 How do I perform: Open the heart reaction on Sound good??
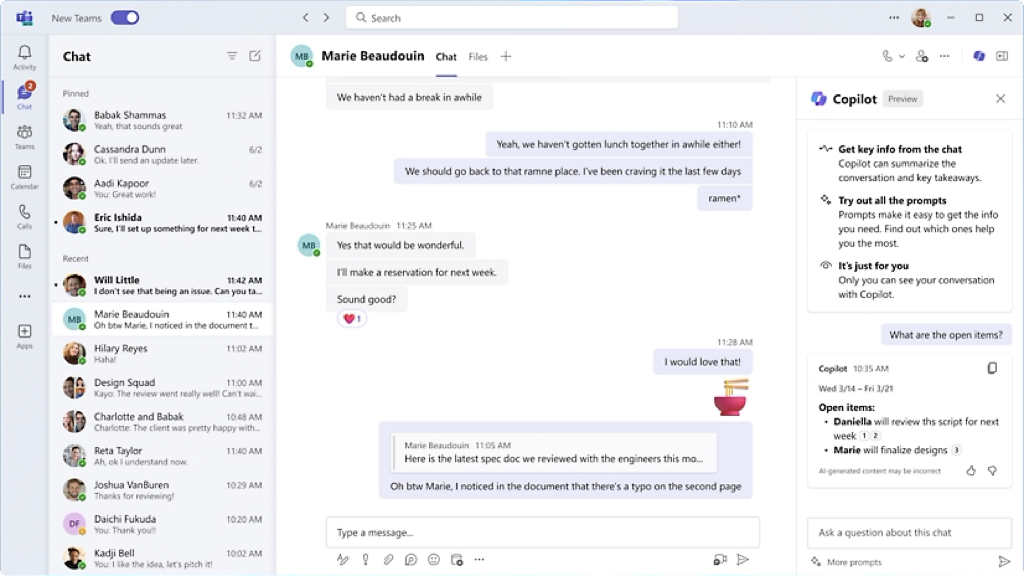(352, 319)
